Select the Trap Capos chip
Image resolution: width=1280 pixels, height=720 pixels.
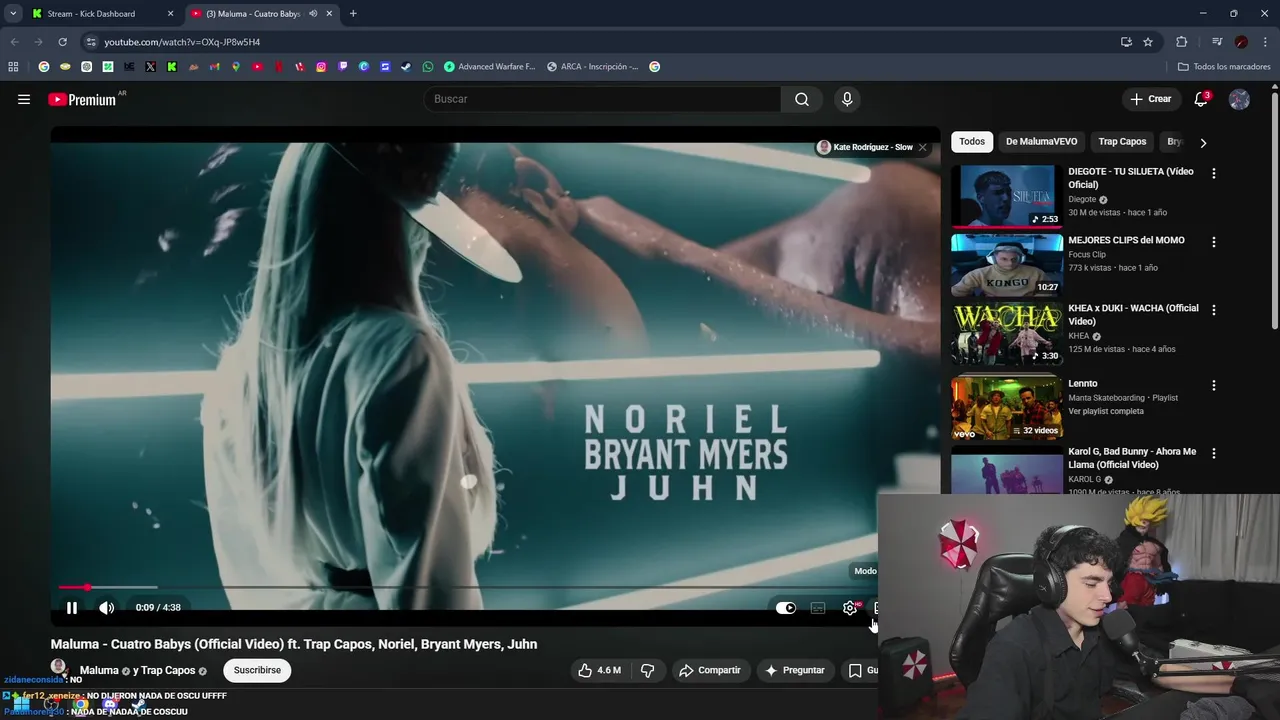(x=1122, y=142)
